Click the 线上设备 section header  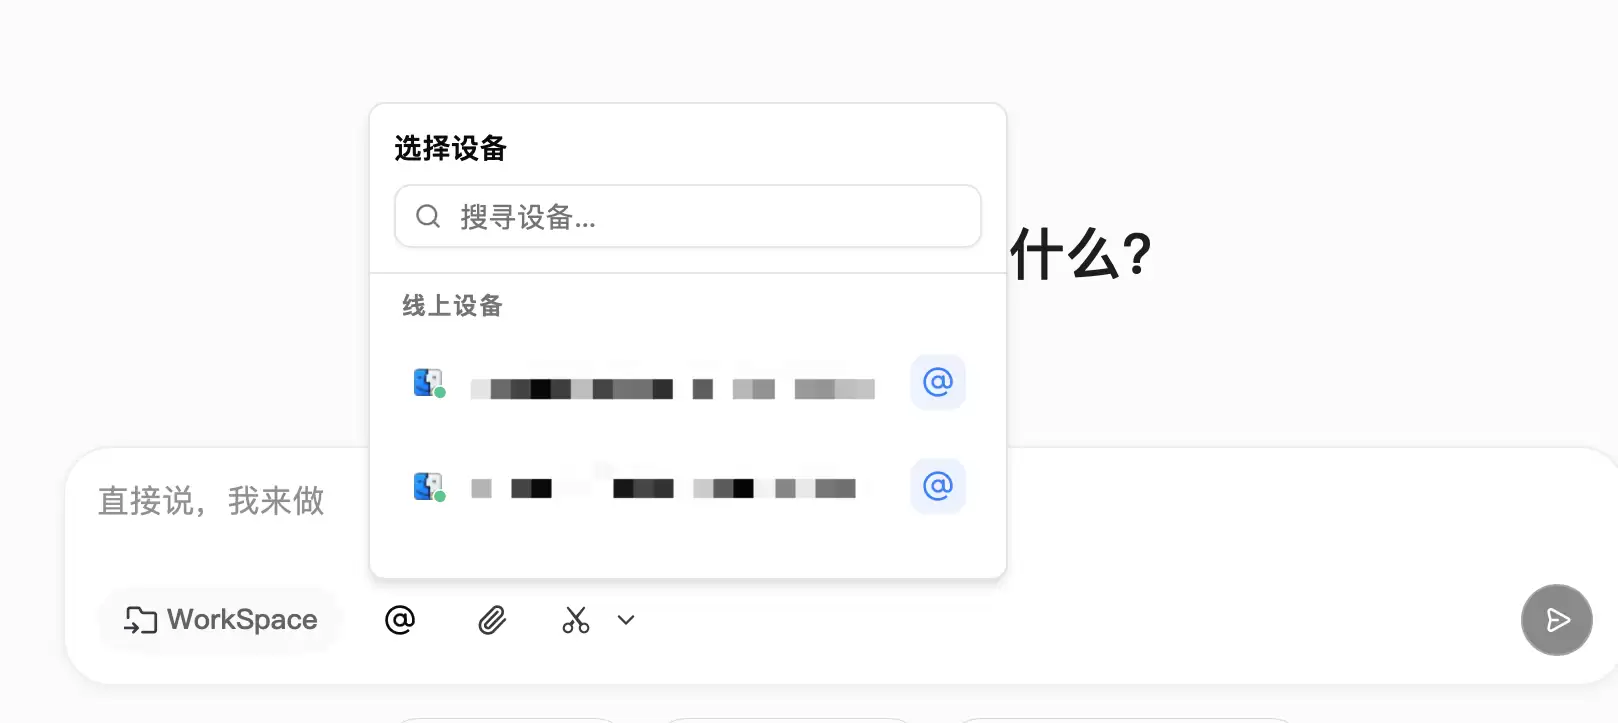click(452, 305)
